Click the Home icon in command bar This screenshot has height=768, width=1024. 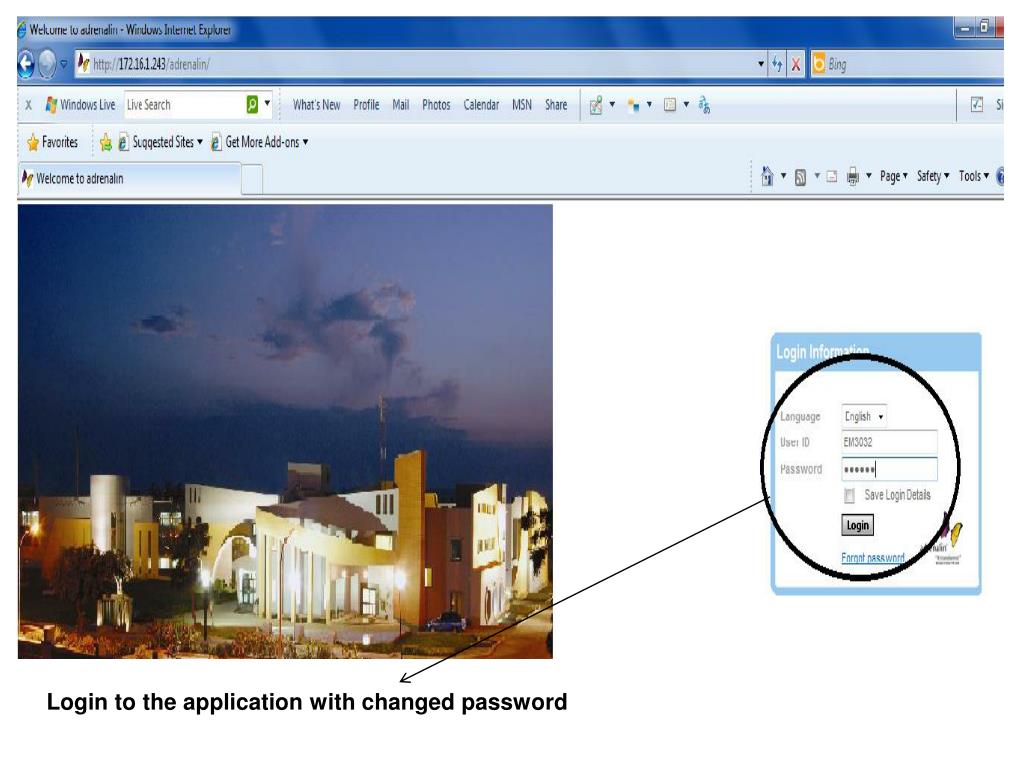(766, 177)
